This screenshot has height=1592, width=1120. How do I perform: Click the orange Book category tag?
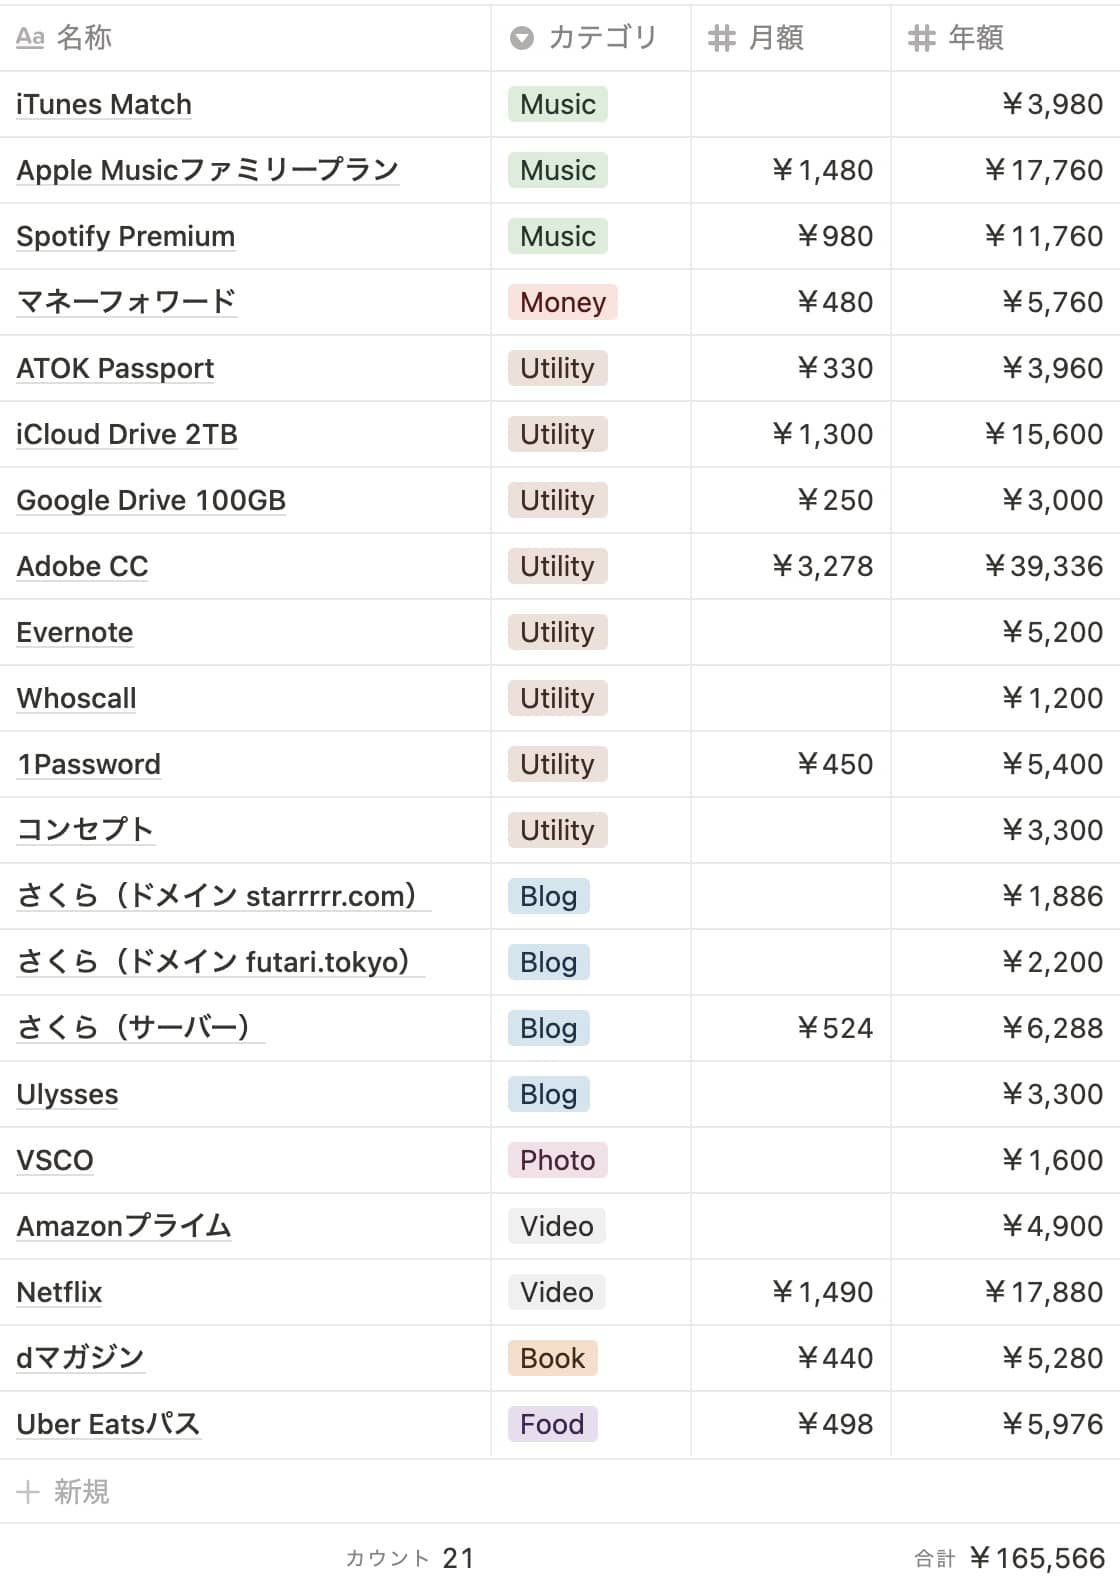552,1359
